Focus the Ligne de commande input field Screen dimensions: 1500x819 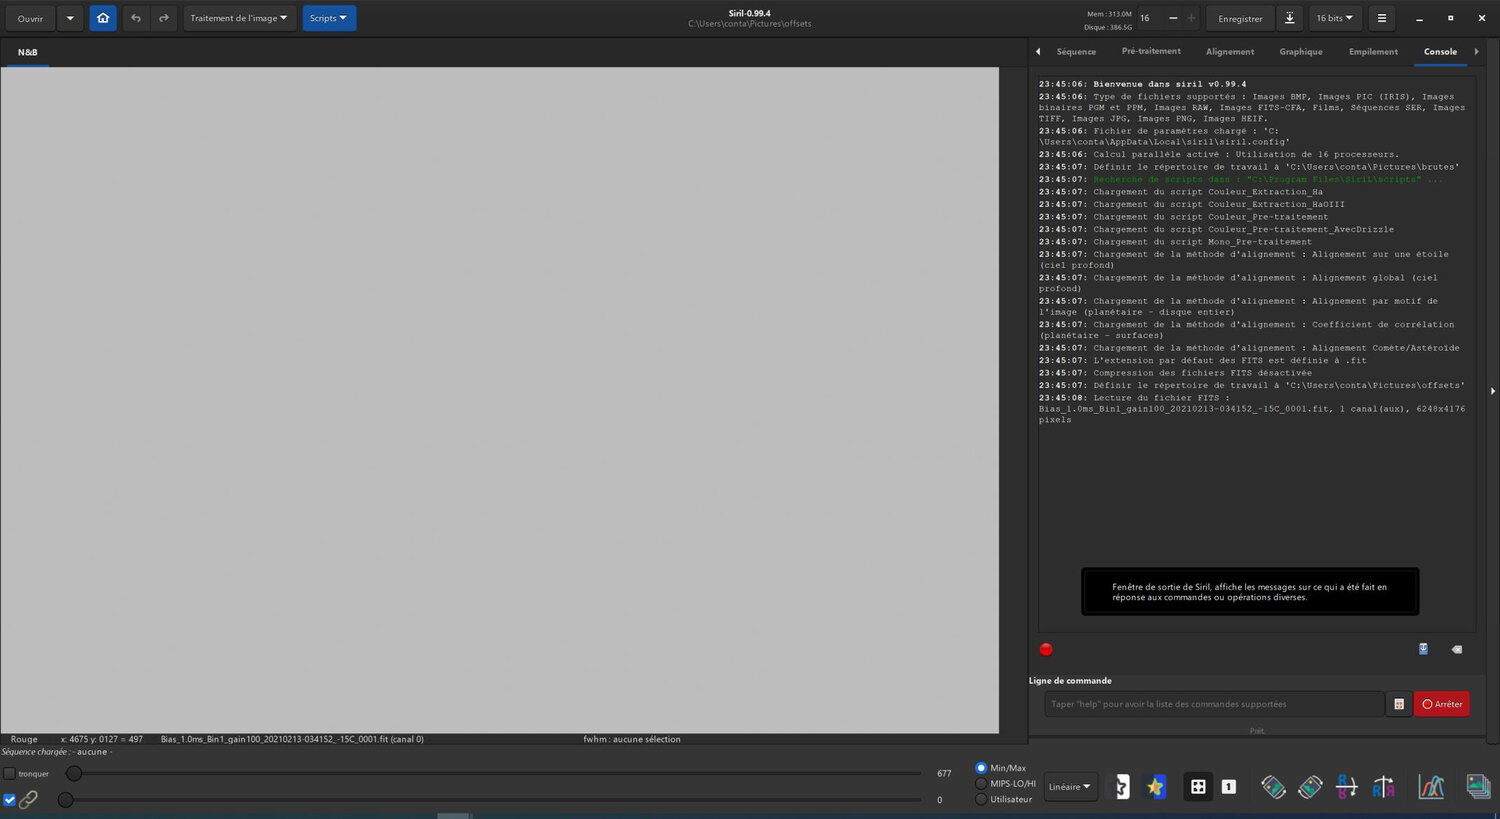point(1214,704)
